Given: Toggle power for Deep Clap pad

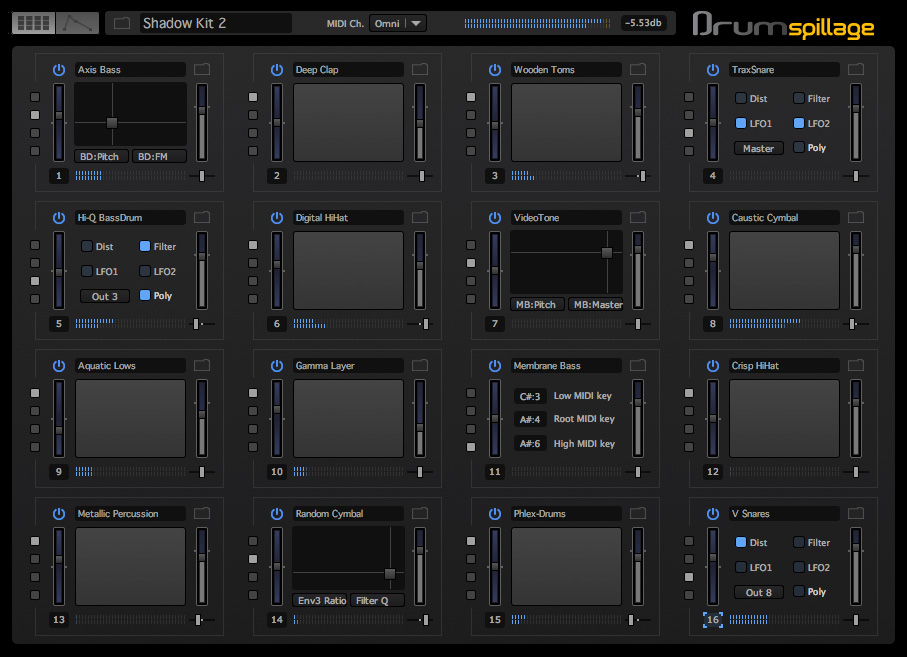Looking at the screenshot, I should coord(277,70).
